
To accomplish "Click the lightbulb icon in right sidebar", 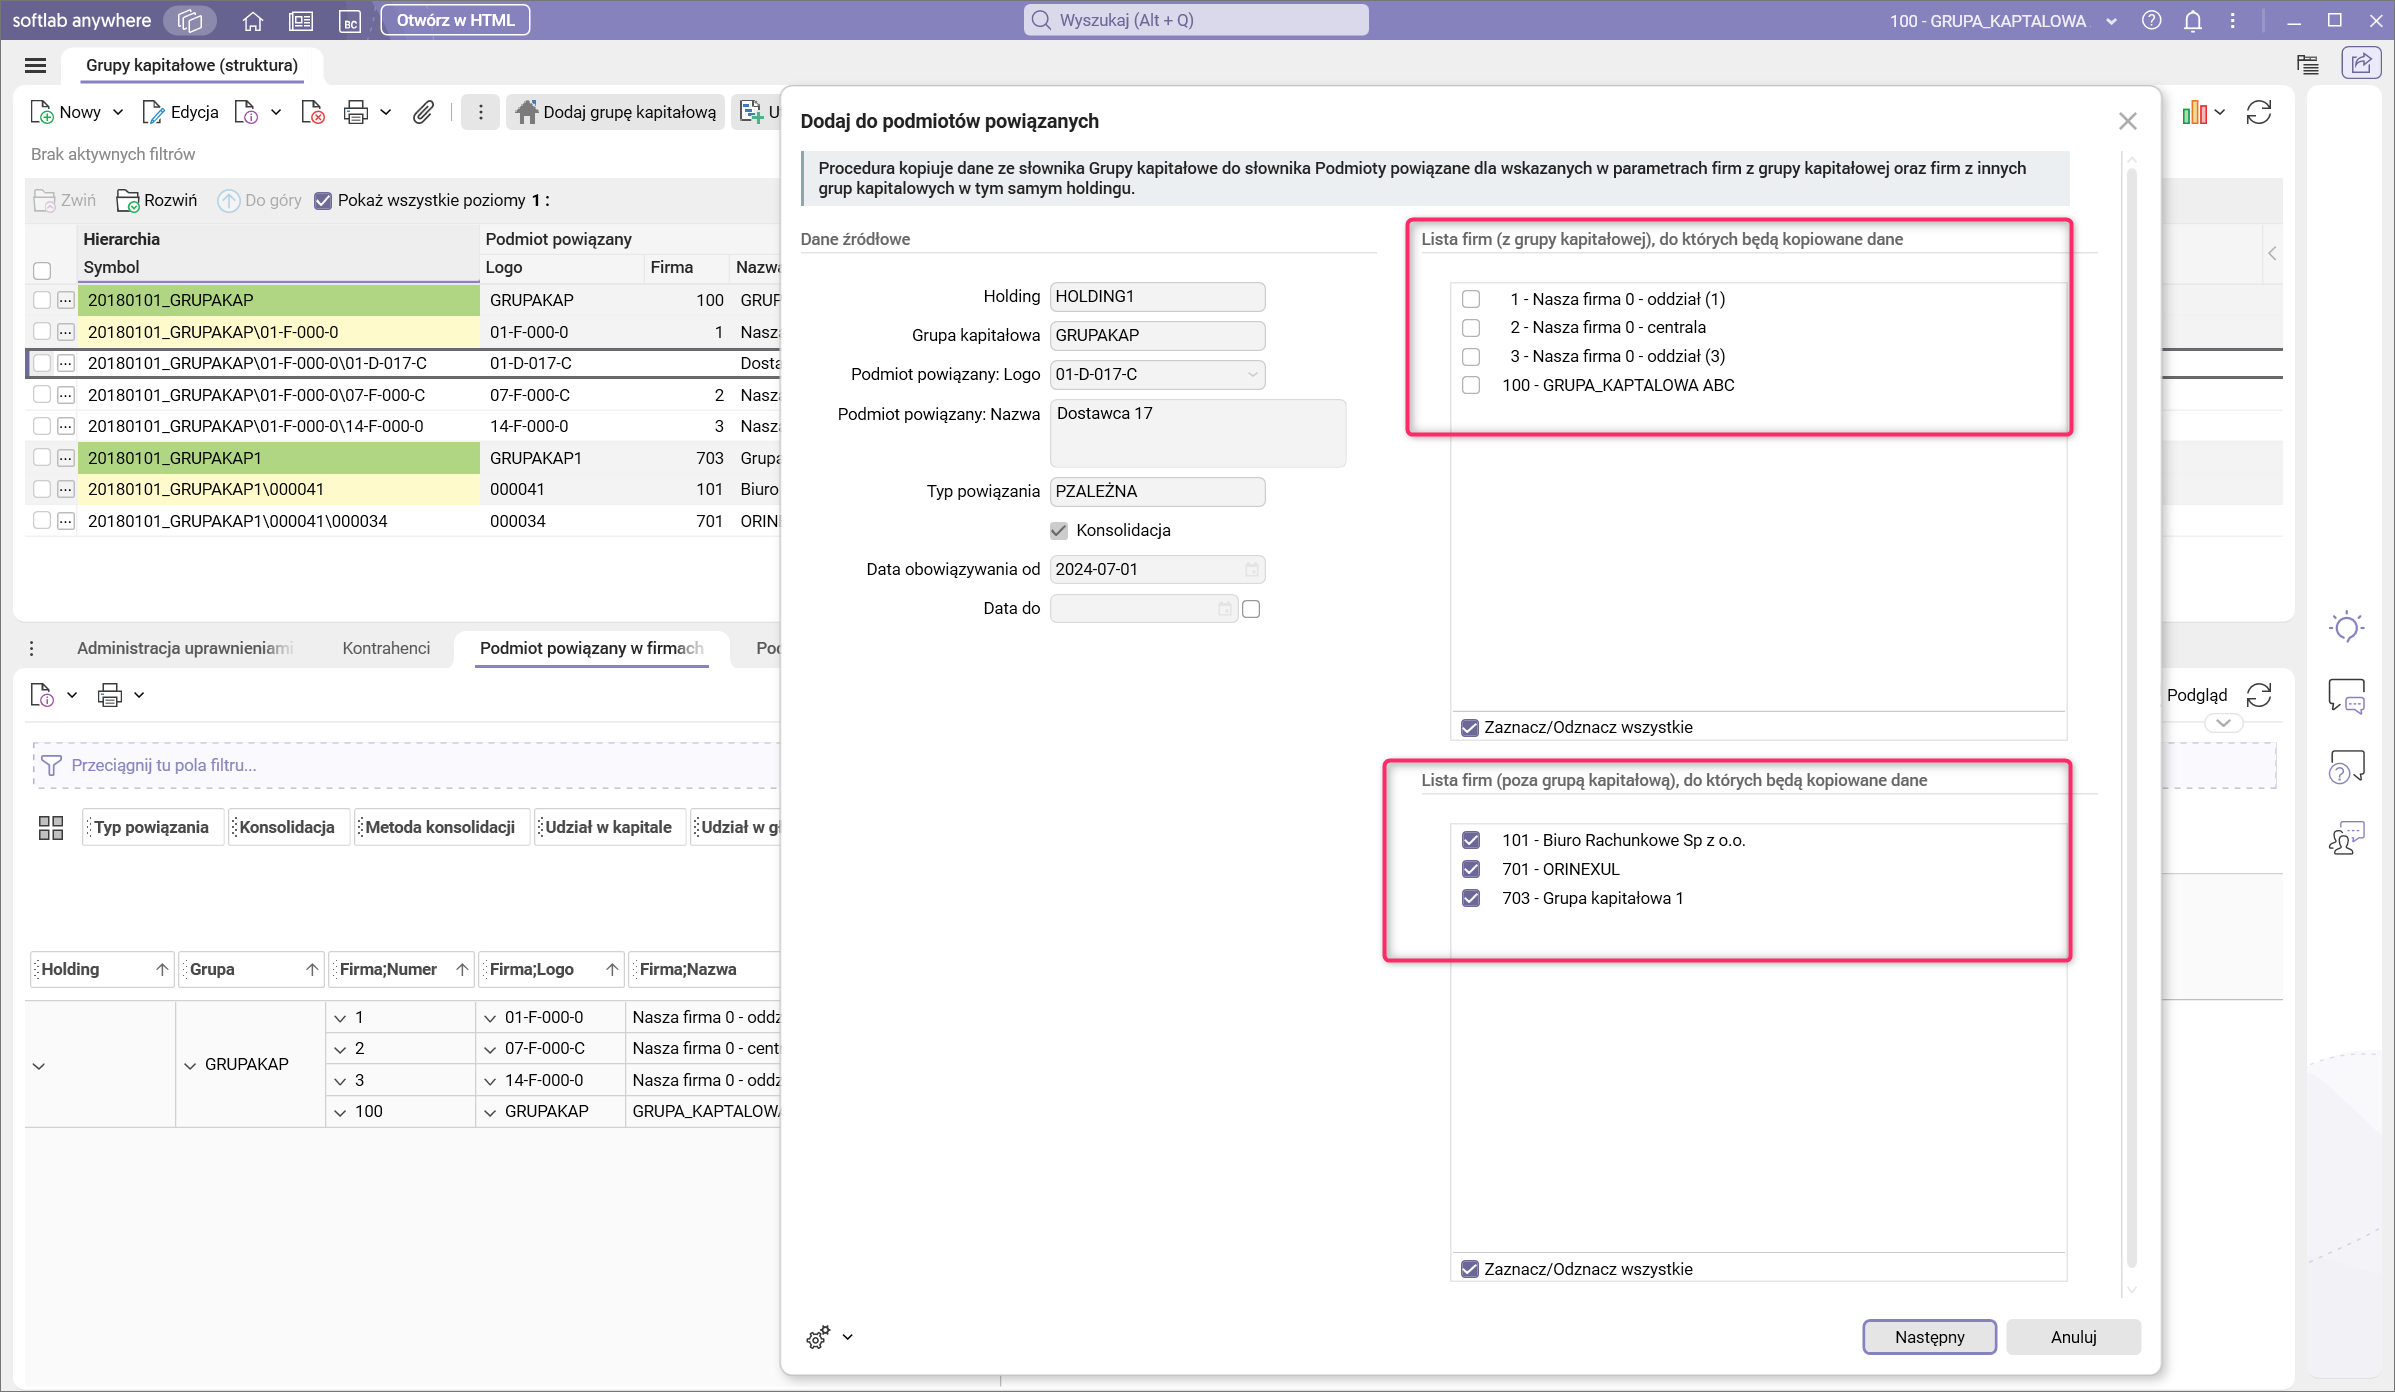I will click(2346, 627).
